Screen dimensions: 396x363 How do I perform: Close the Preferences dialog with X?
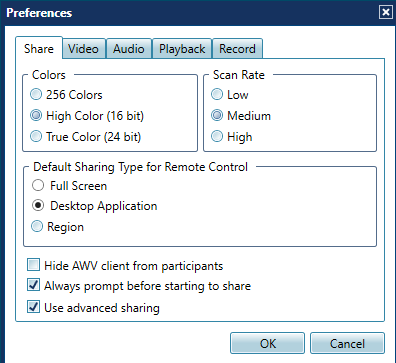pyautogui.click(x=385, y=12)
